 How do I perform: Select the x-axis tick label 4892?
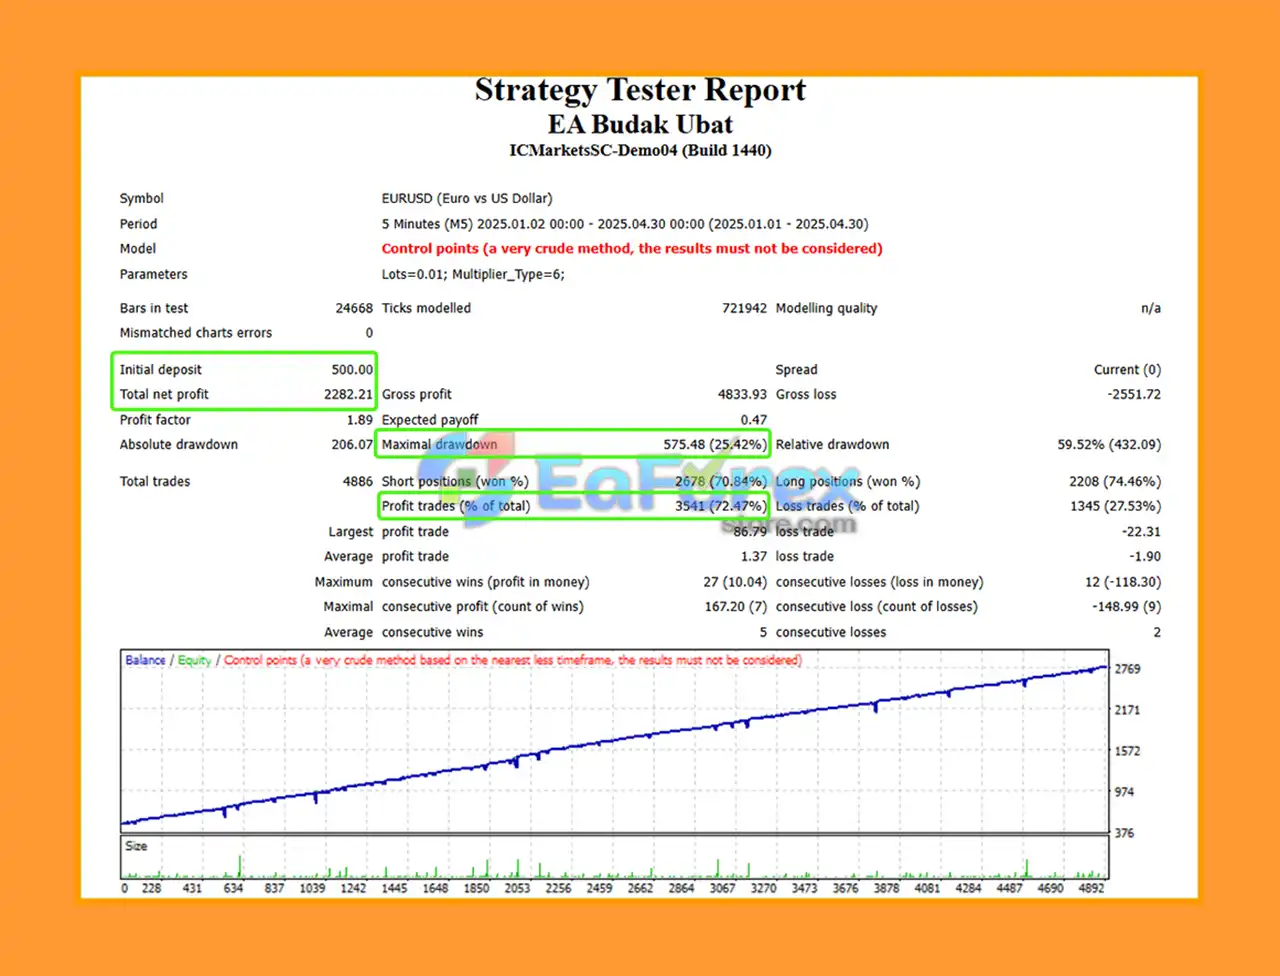point(1091,888)
